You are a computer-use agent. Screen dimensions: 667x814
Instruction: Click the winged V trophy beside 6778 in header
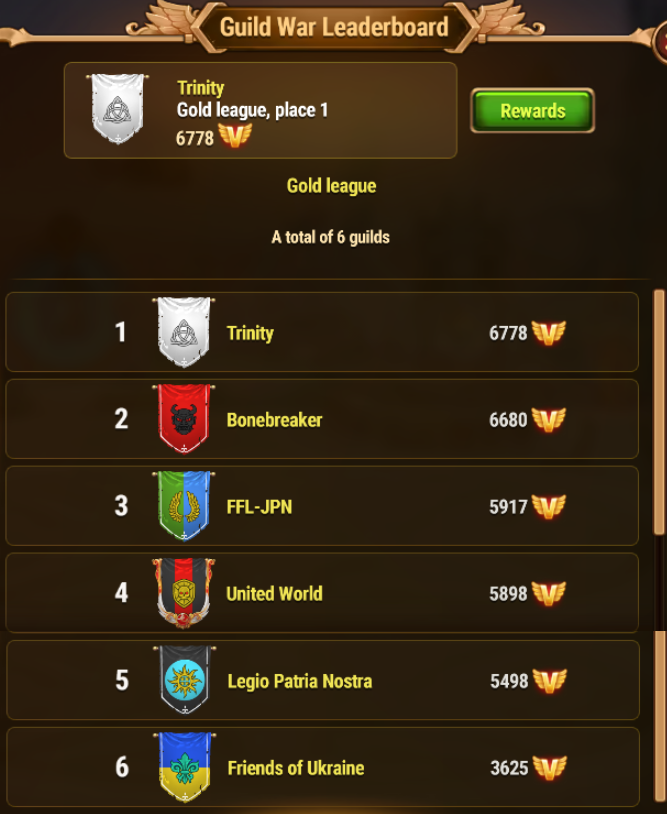pyautogui.click(x=235, y=137)
